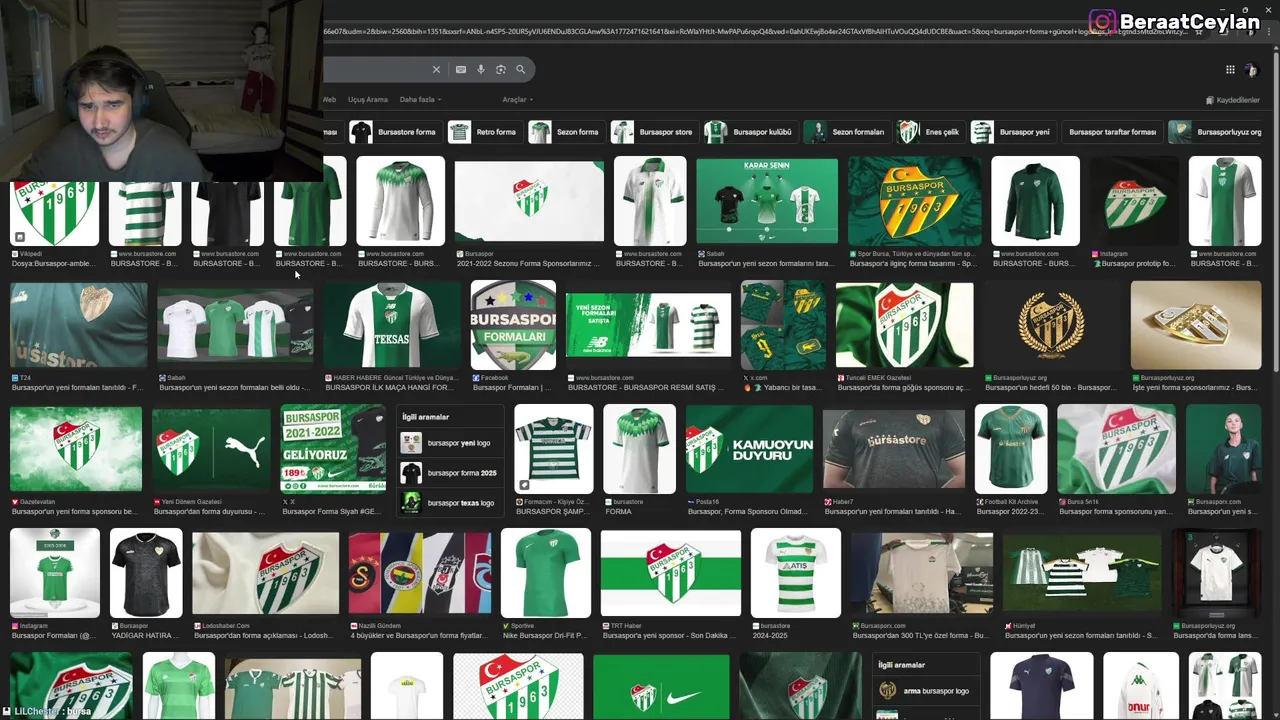Open the Nike swoosh green crest image
The height and width of the screenshot is (720, 1280).
point(661,689)
